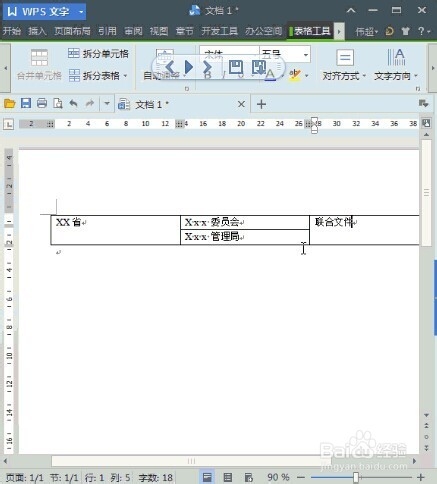The image size is (437, 484).
Task: Click the zoom slider handle
Action: [x=356, y=477]
